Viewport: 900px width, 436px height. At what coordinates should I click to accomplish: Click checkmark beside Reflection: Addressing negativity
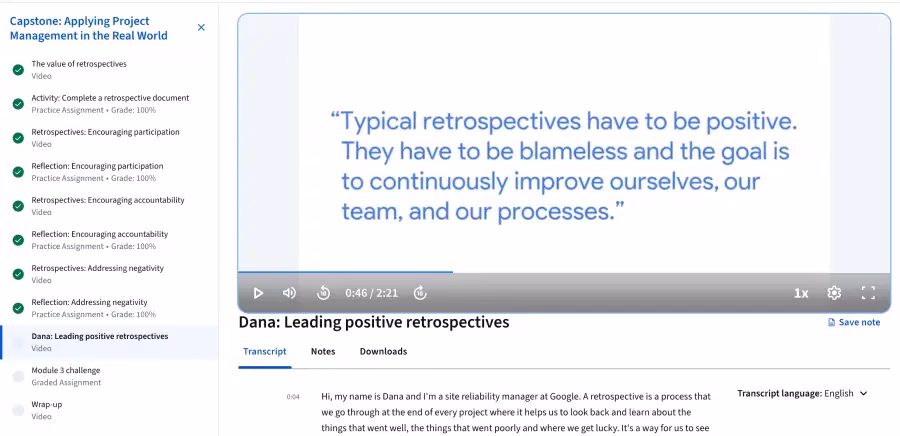18,308
